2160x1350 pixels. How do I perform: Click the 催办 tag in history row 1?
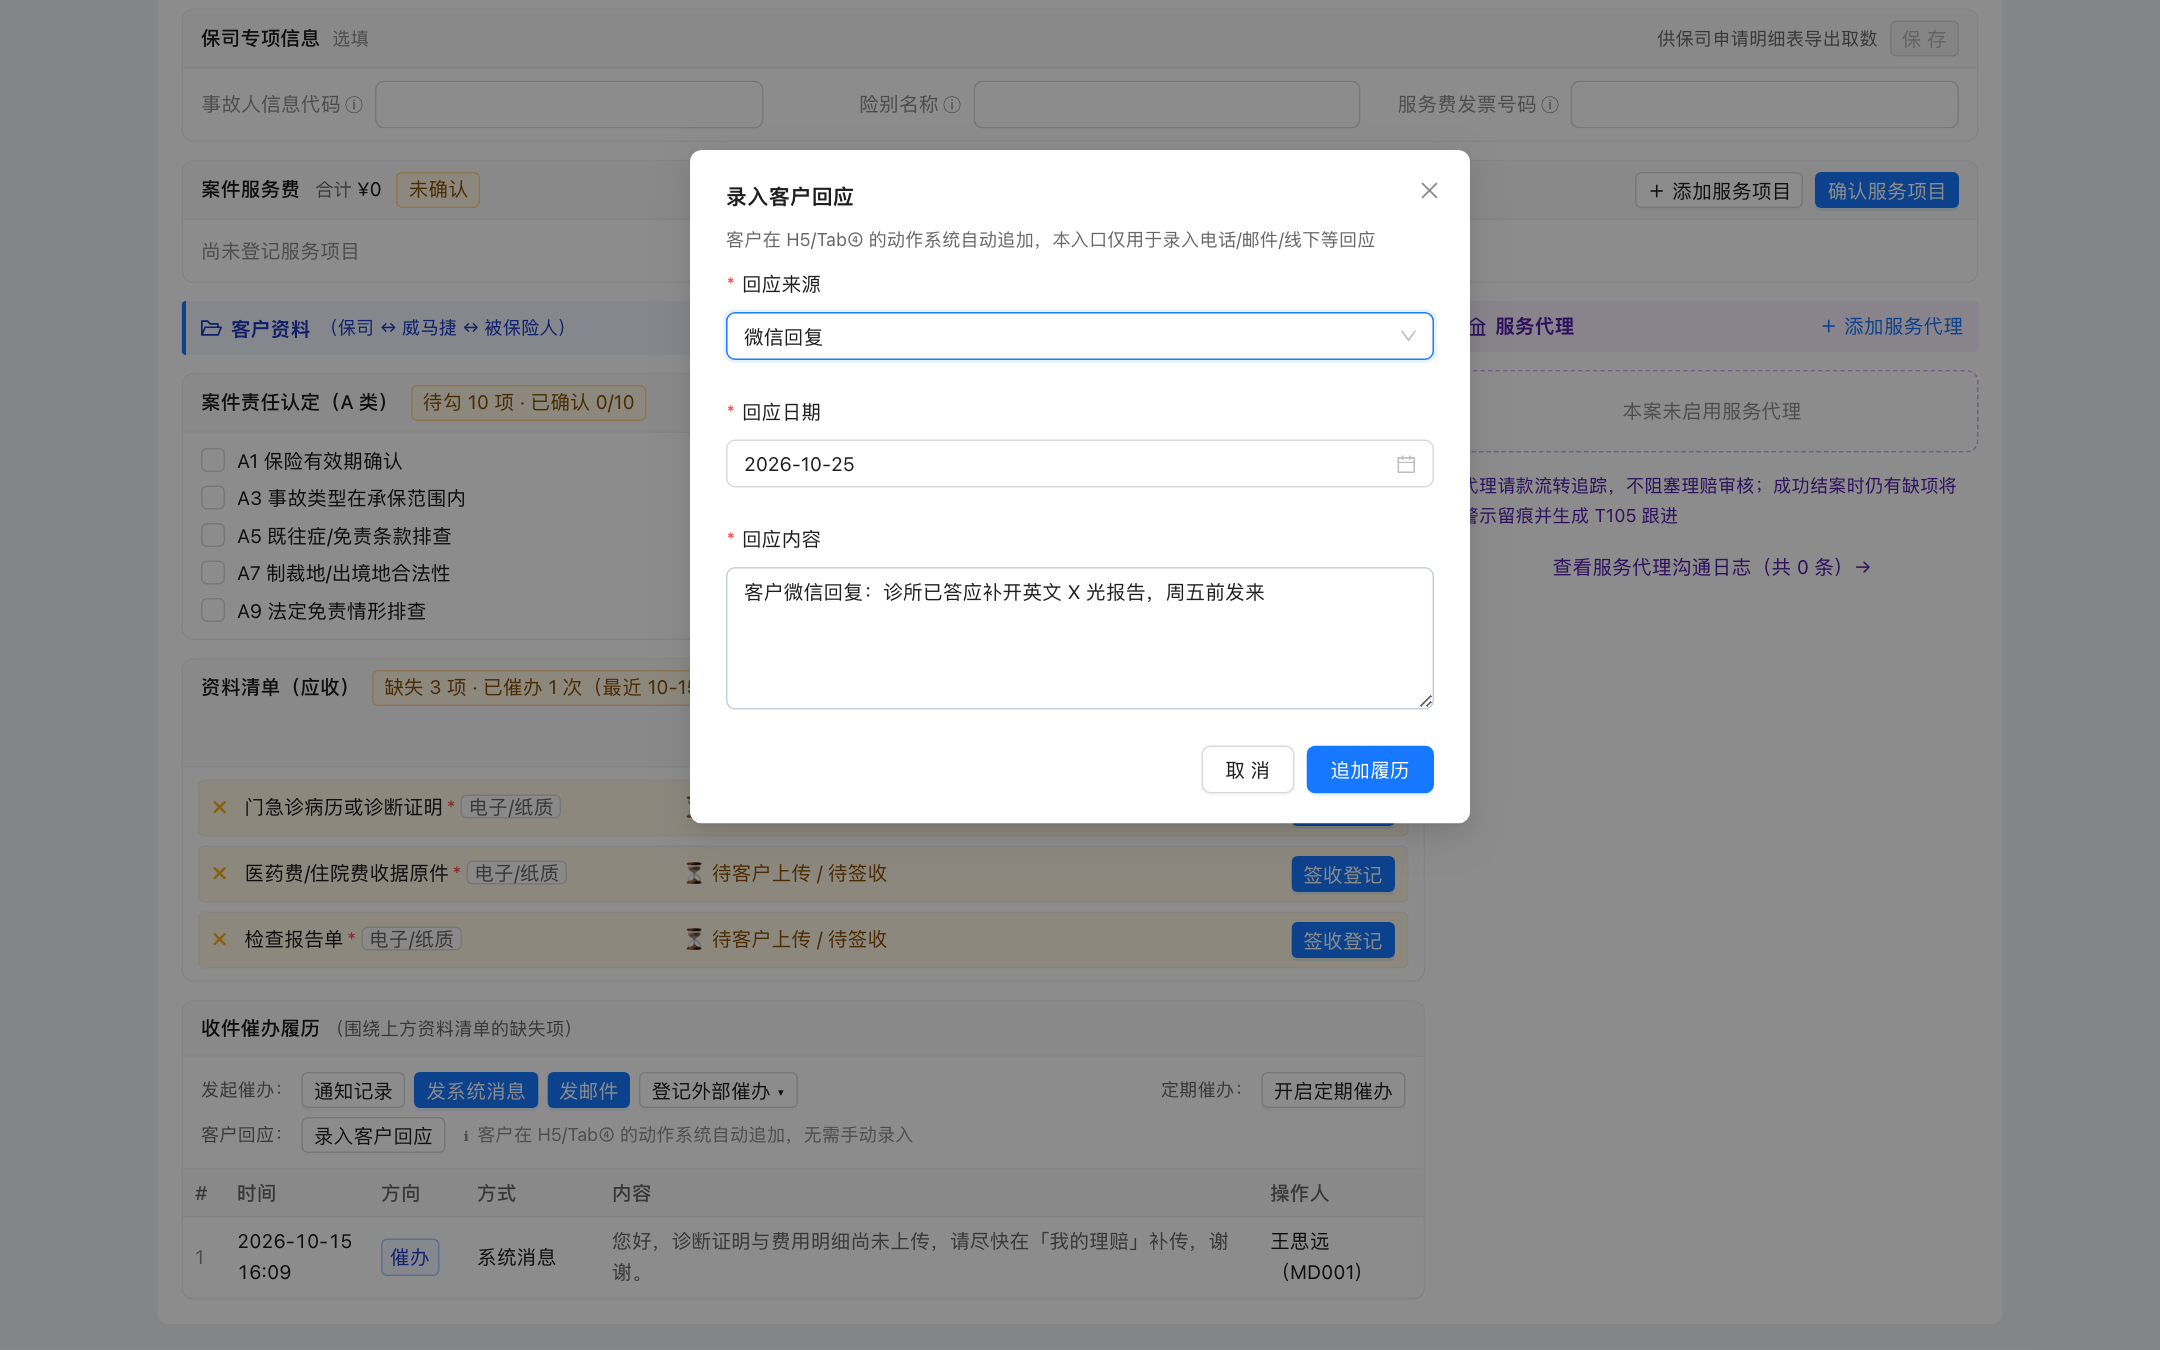(x=410, y=1257)
